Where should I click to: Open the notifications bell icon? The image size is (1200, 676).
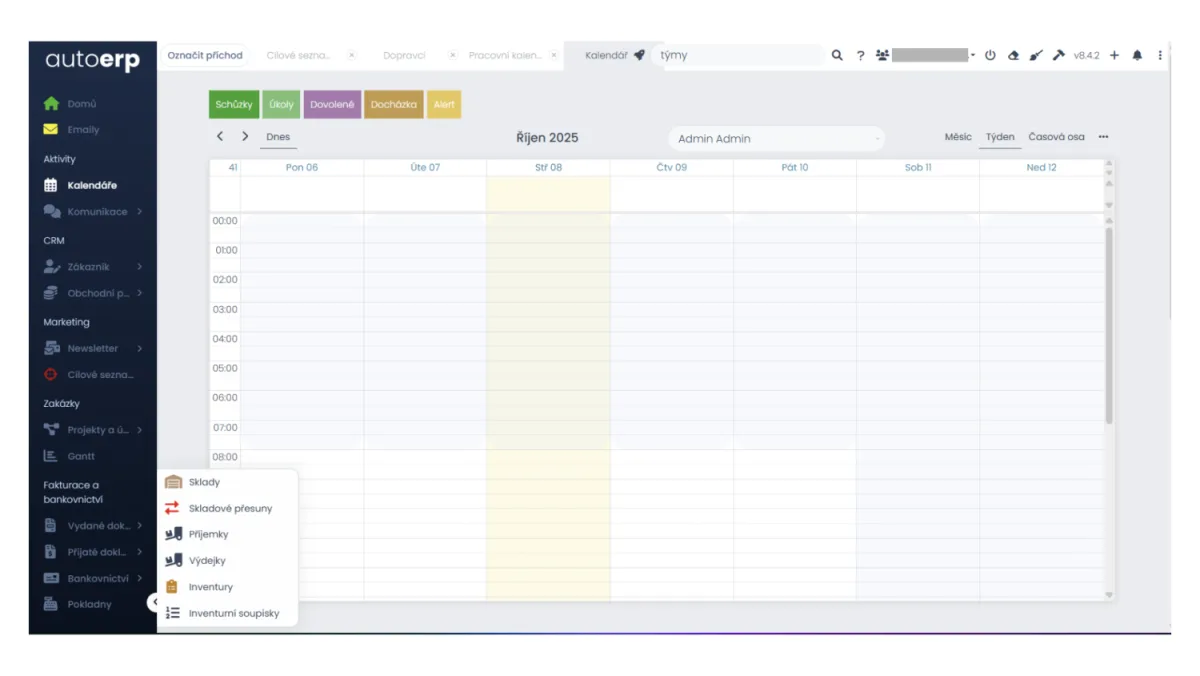(x=1137, y=56)
